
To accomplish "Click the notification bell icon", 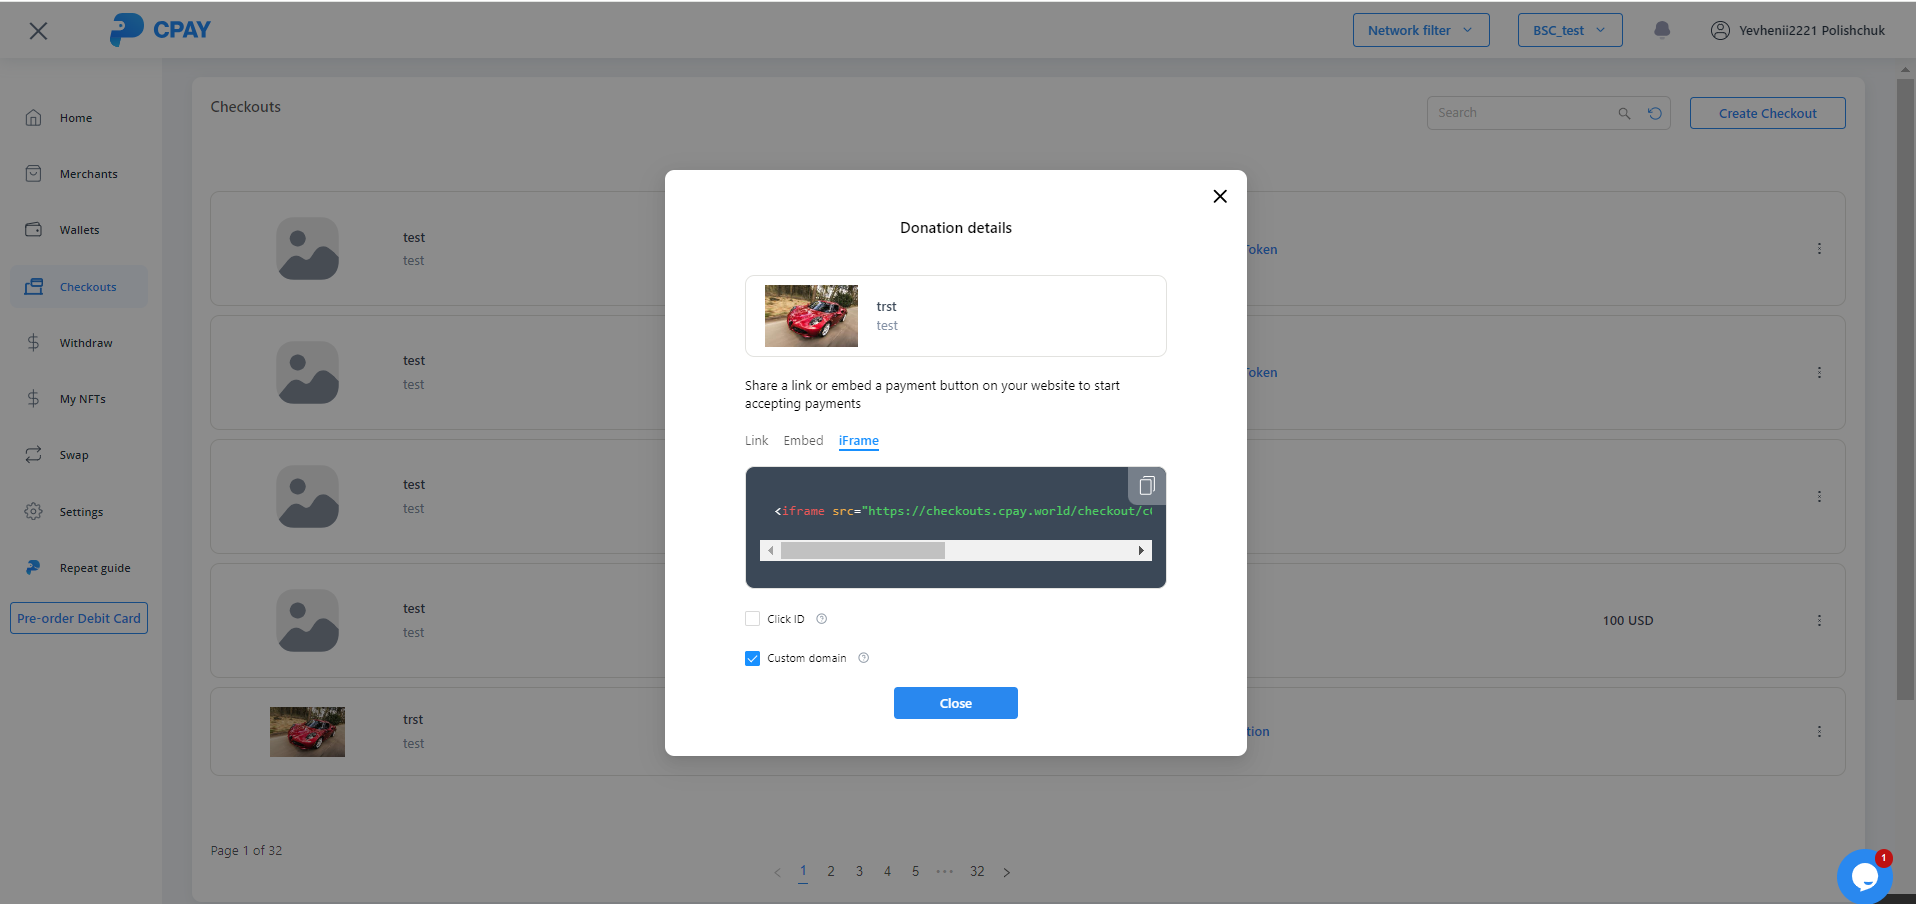I will coord(1662,30).
